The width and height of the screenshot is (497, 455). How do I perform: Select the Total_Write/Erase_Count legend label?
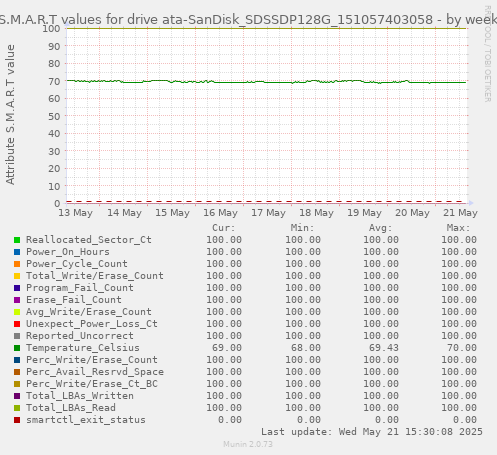click(95, 276)
